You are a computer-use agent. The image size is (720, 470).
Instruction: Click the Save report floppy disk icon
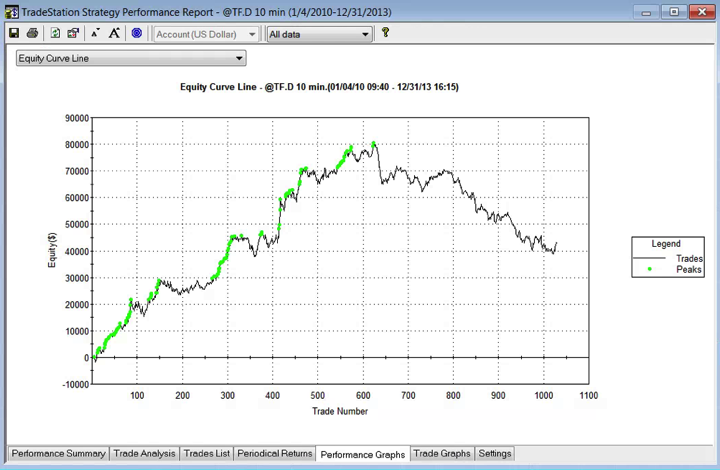pos(14,33)
